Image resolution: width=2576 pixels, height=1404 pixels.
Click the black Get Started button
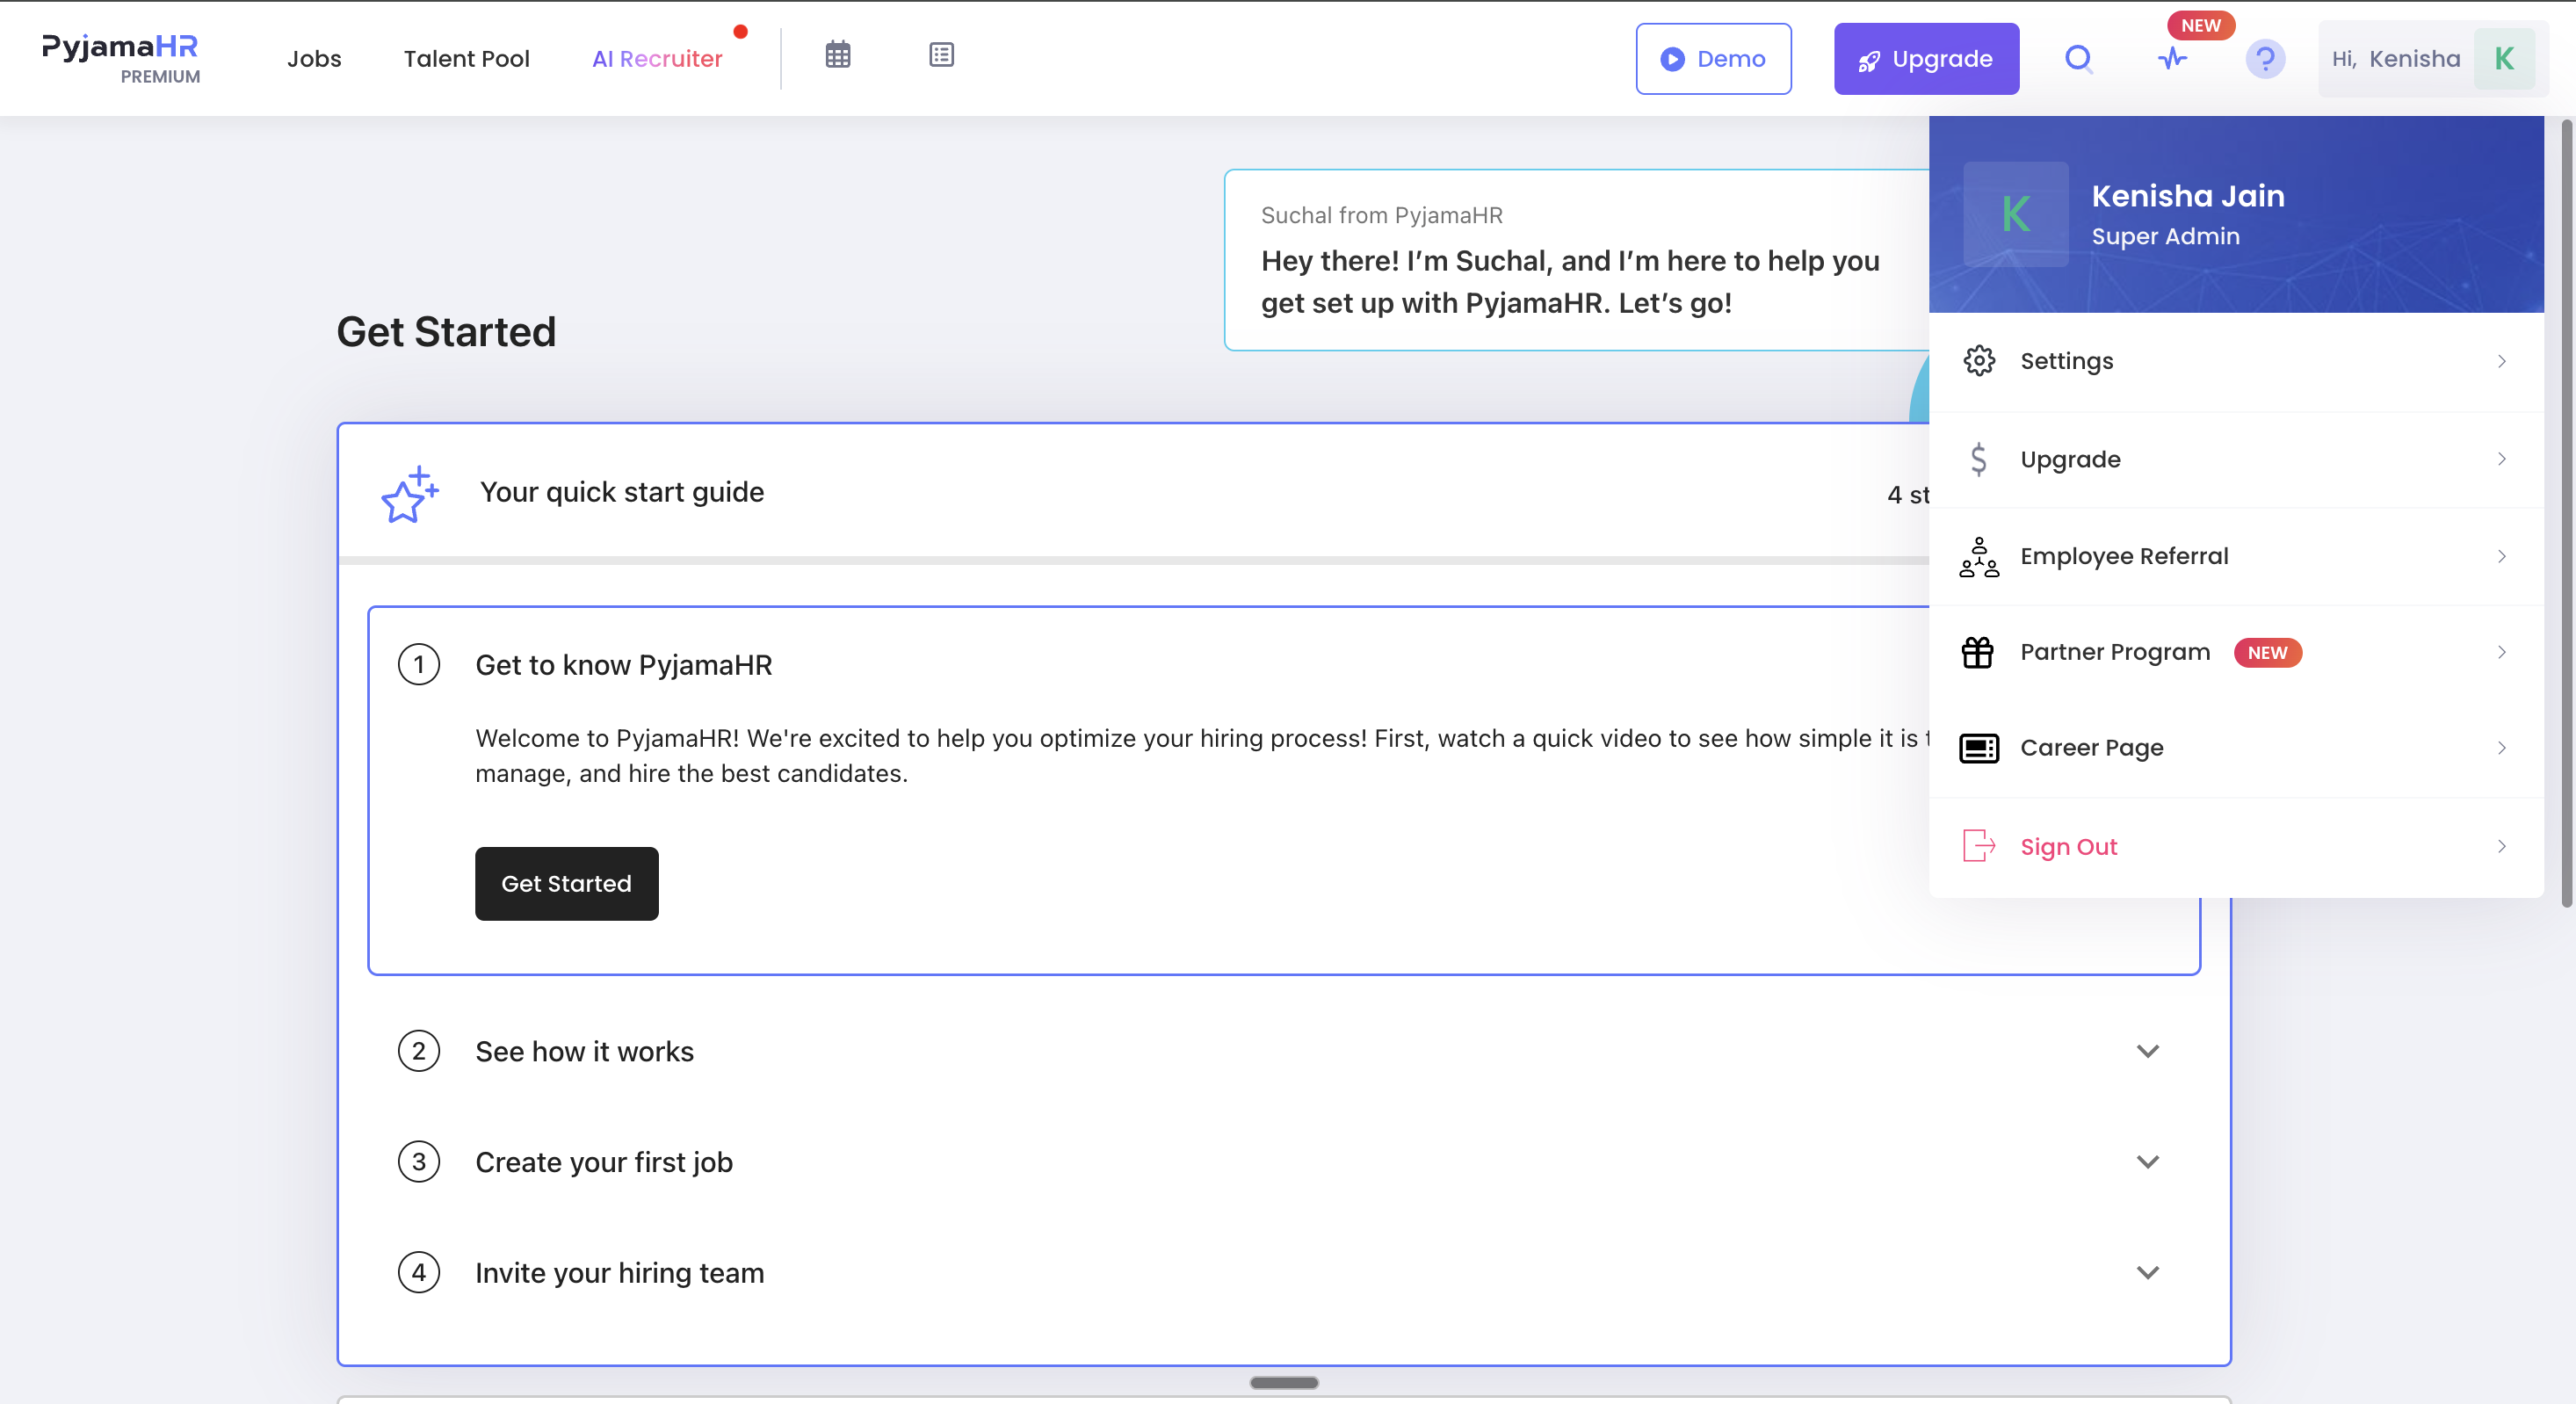pos(566,884)
